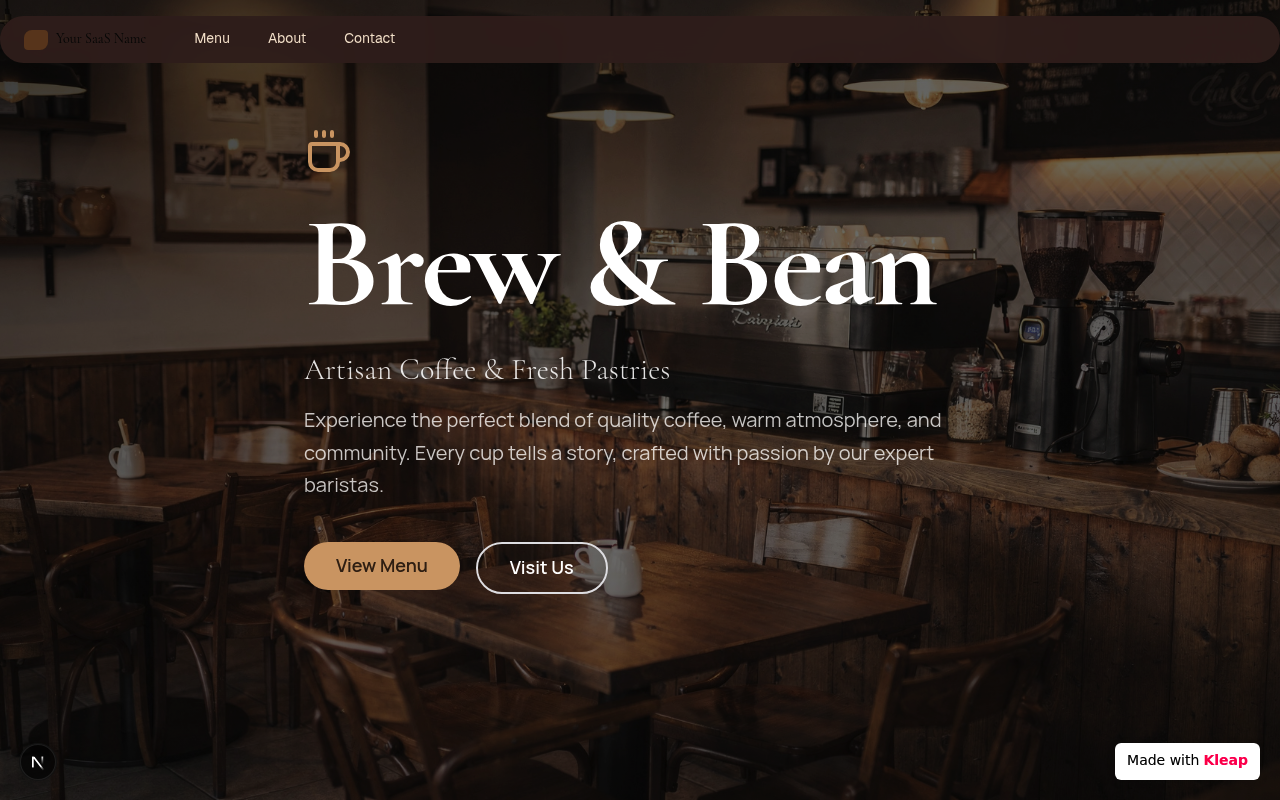Click the Brew & Bean main heading

pyautogui.click(x=621, y=265)
